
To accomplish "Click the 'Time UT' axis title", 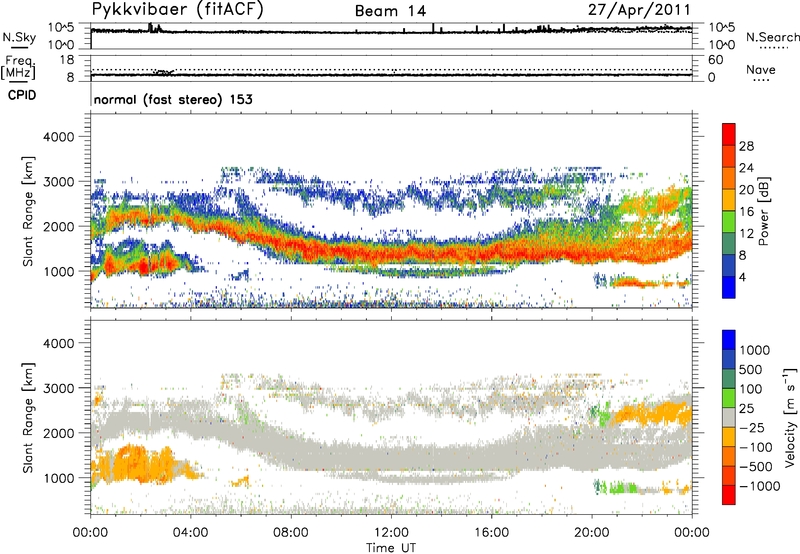I will click(x=391, y=548).
